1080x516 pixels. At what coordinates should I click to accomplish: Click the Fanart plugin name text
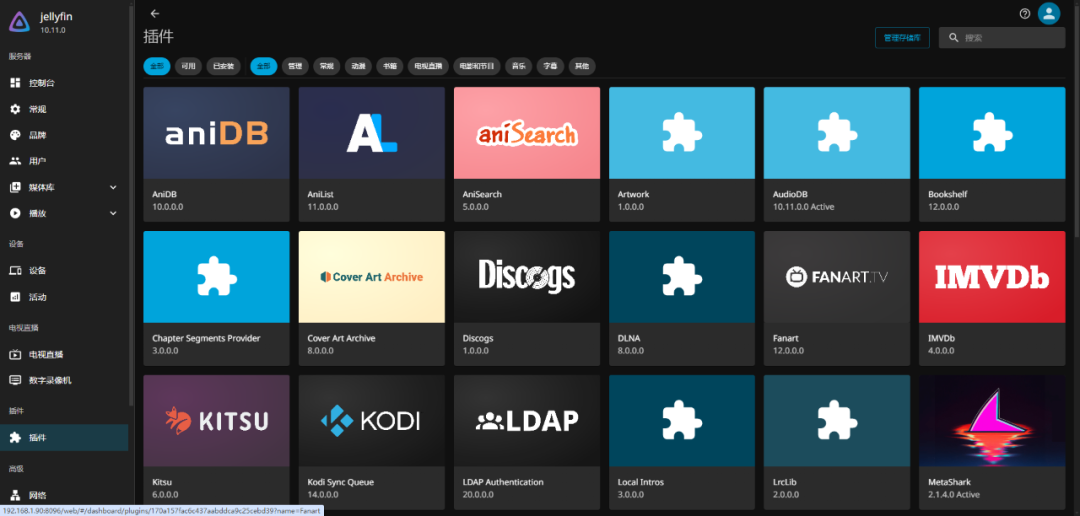[x=786, y=338]
